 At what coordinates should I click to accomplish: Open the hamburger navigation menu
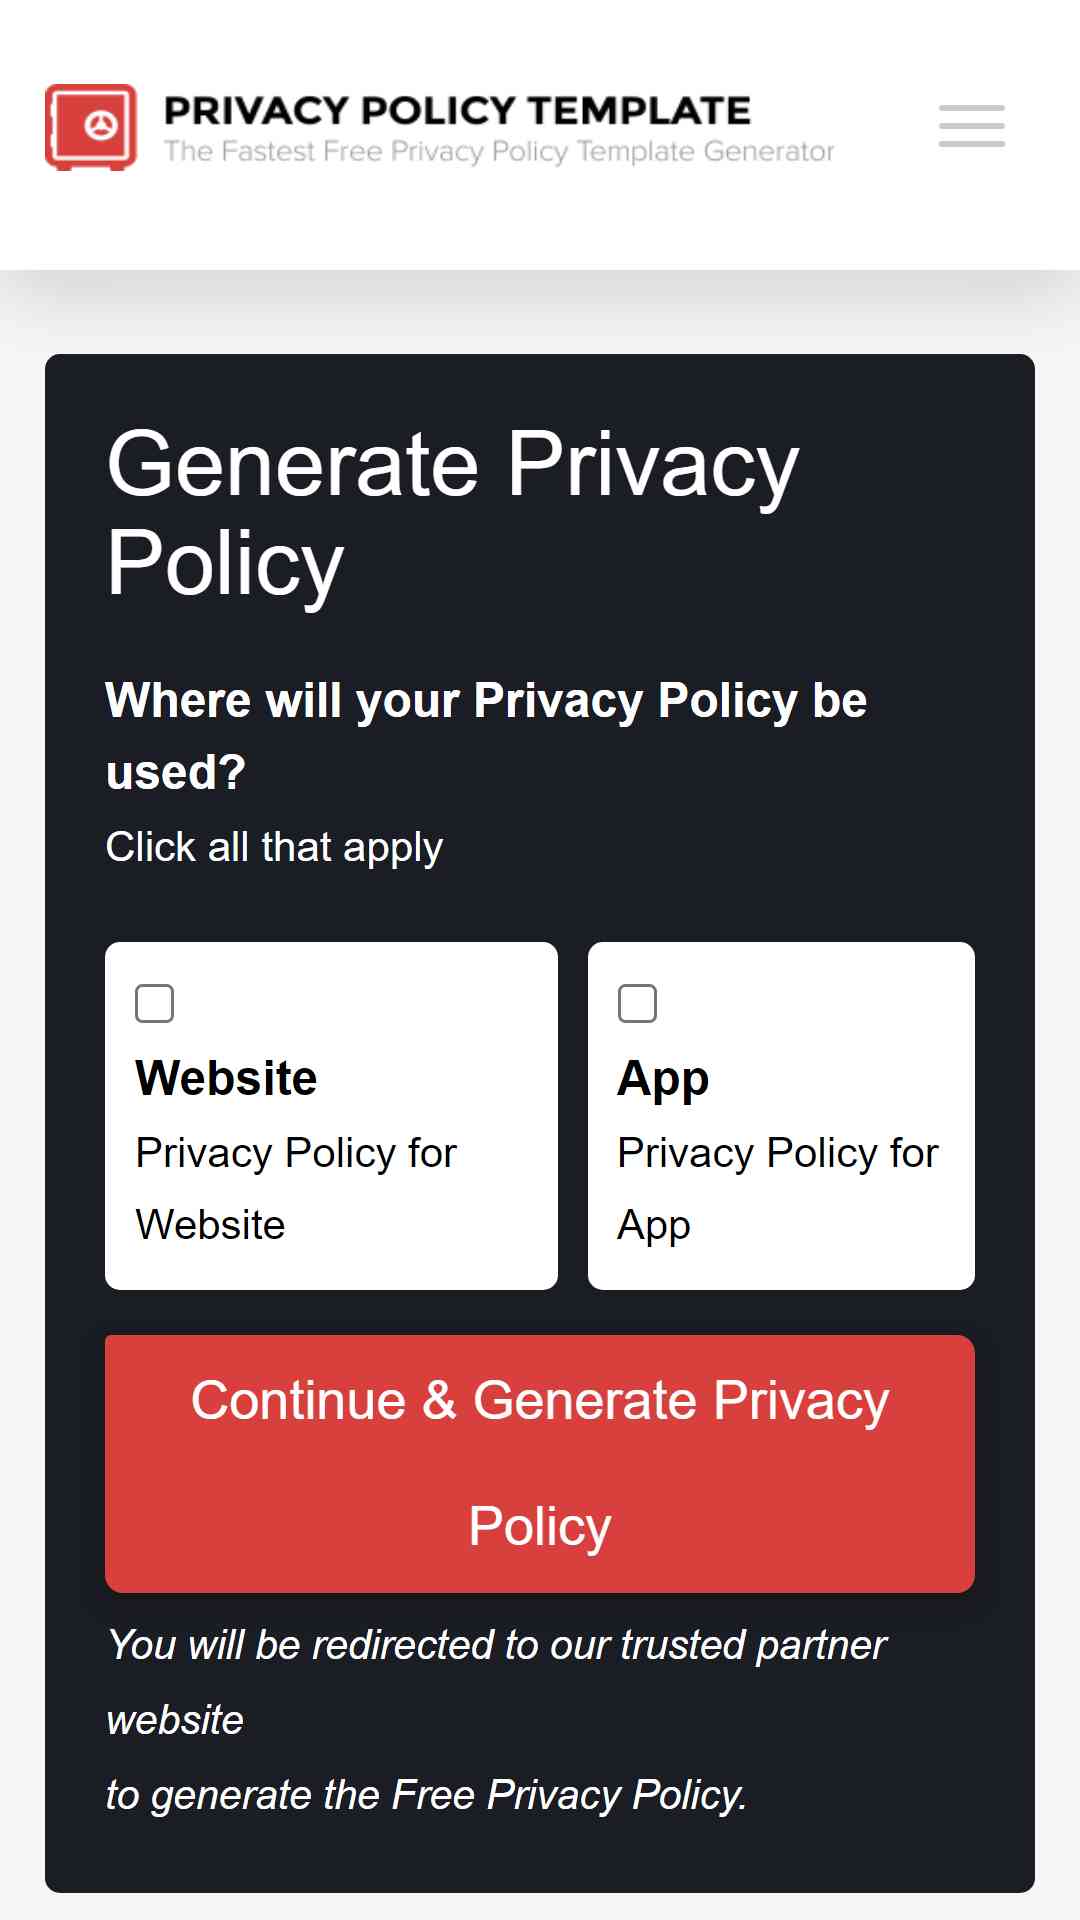point(971,126)
